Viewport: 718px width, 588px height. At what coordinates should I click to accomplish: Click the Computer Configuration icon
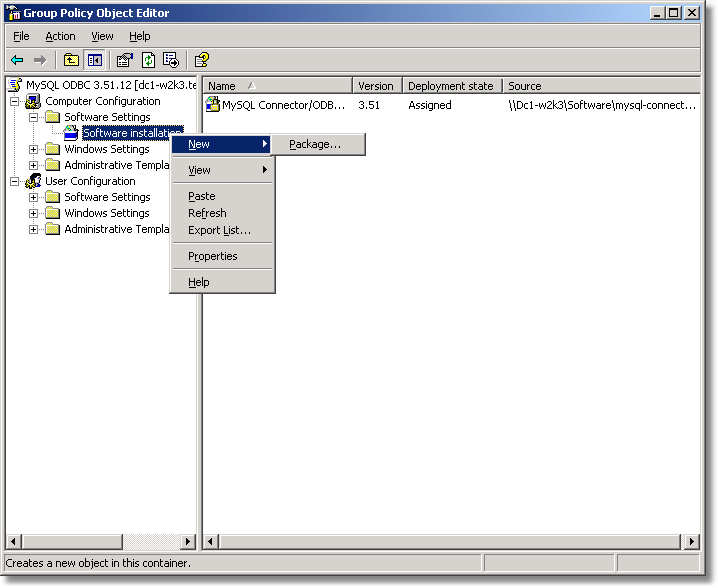click(x=33, y=101)
